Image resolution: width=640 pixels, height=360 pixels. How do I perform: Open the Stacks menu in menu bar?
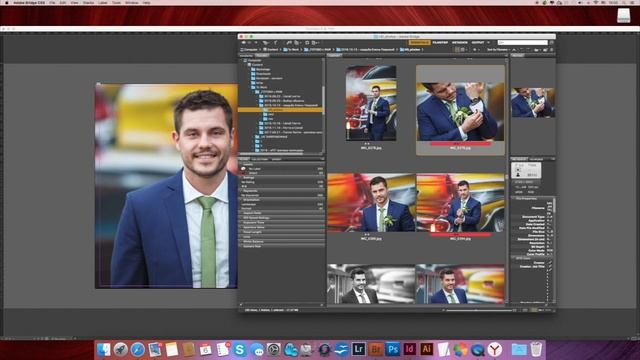coord(88,2)
